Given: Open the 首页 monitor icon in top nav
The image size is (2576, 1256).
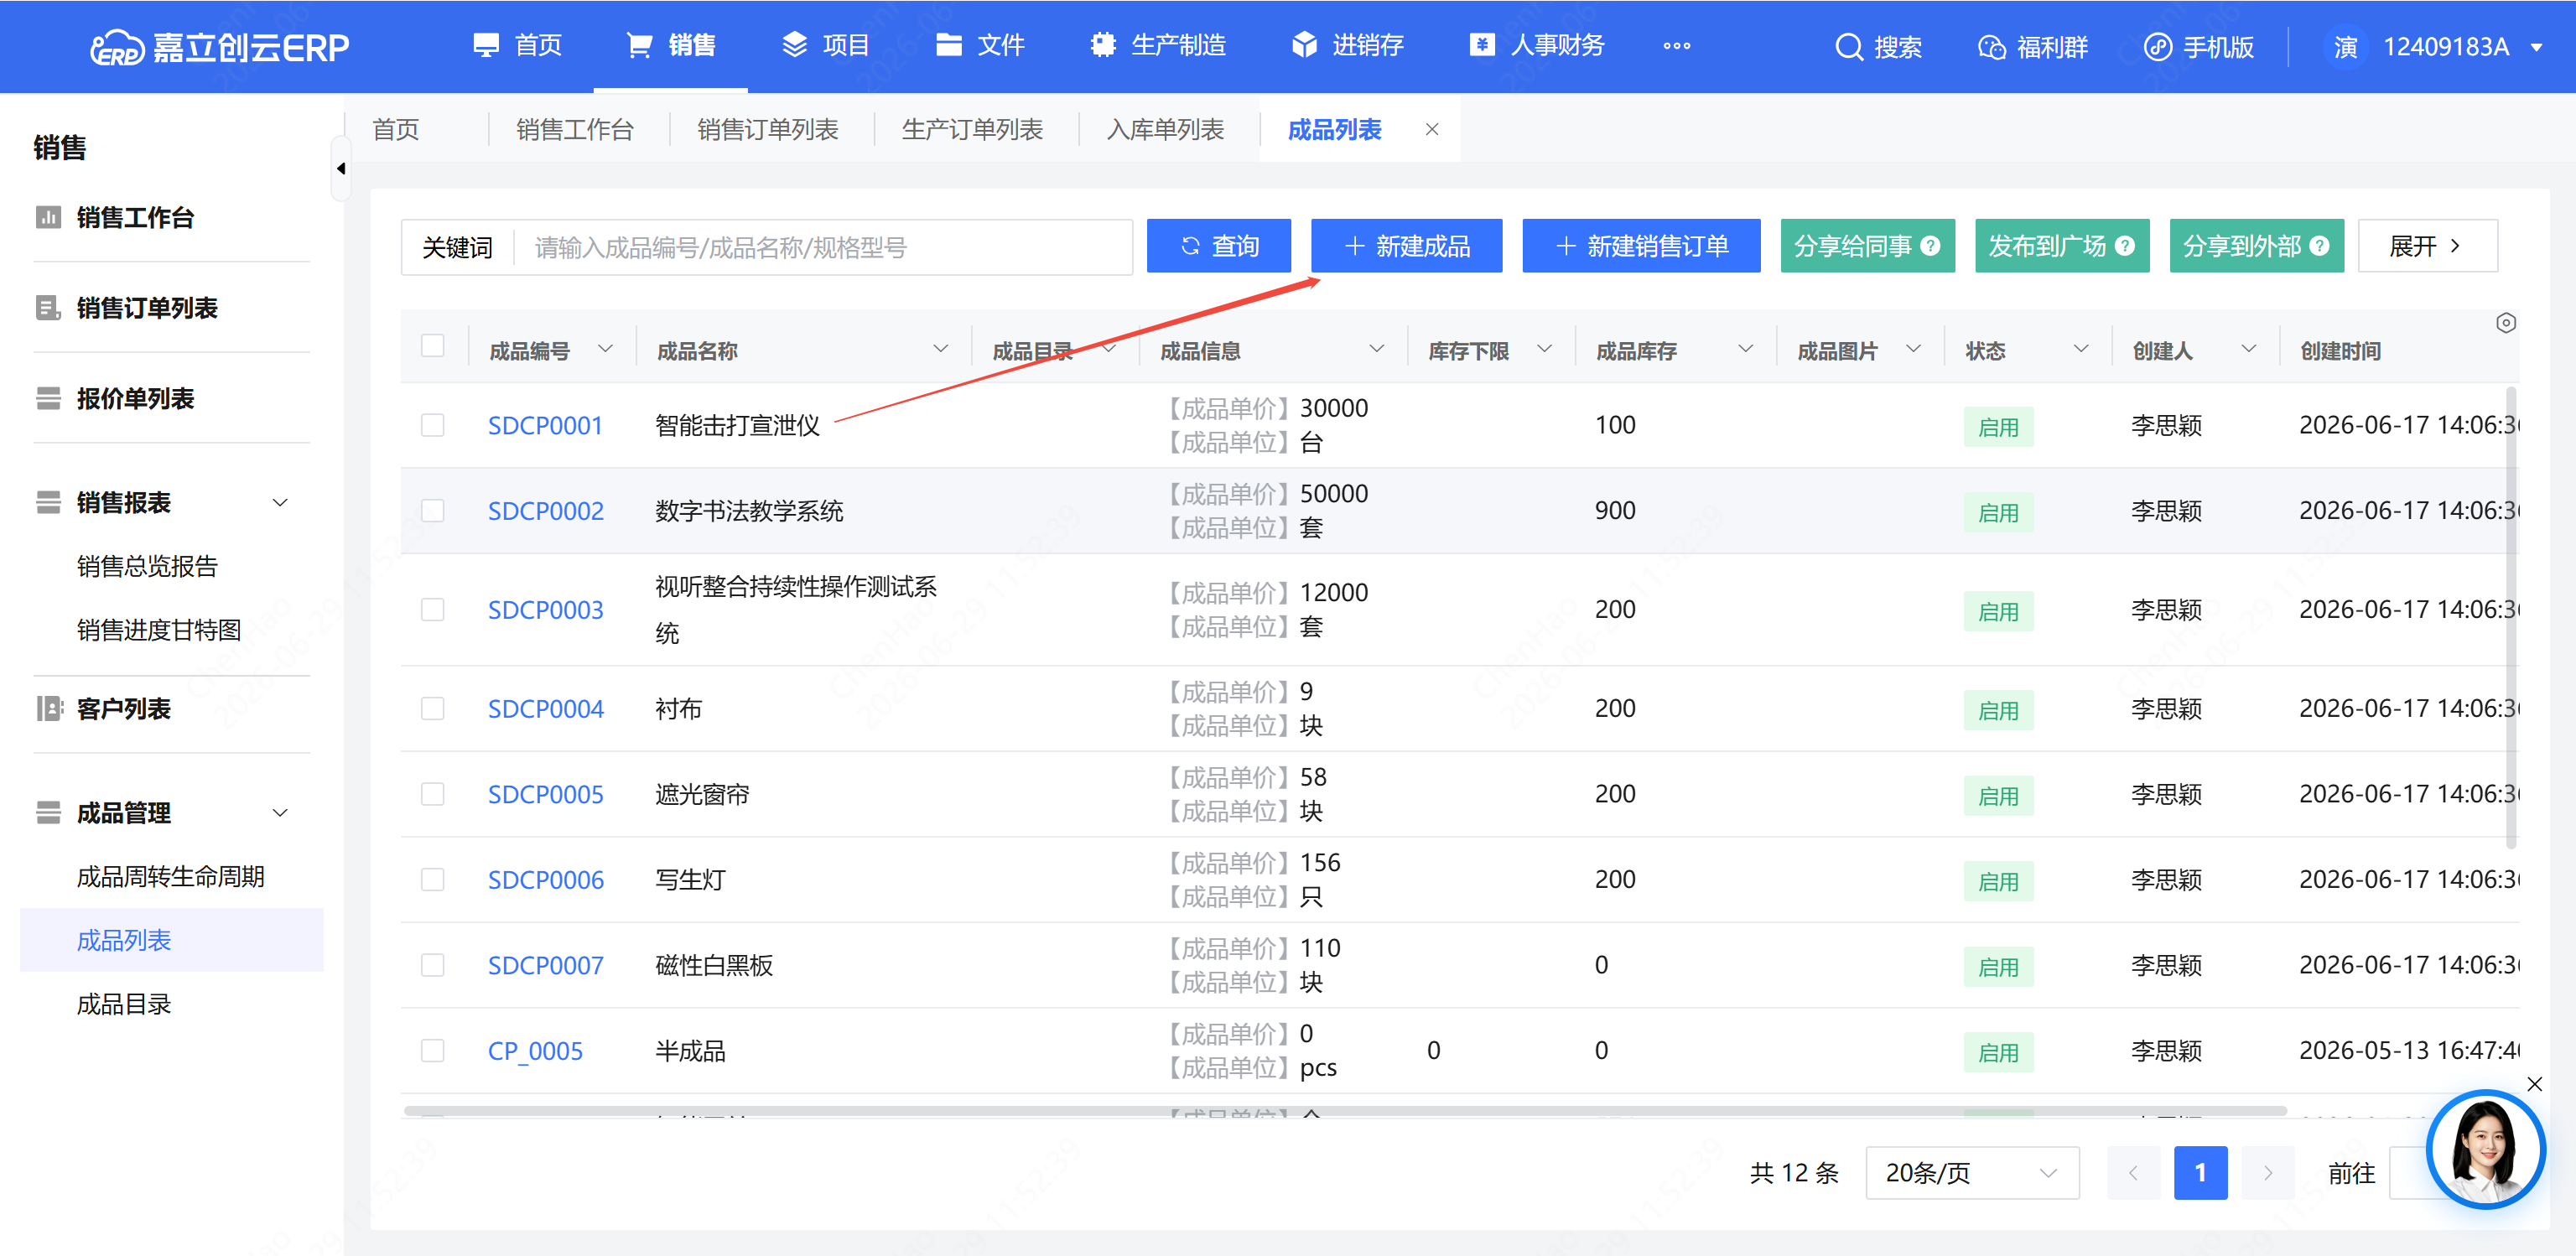Looking at the screenshot, I should click(486, 45).
